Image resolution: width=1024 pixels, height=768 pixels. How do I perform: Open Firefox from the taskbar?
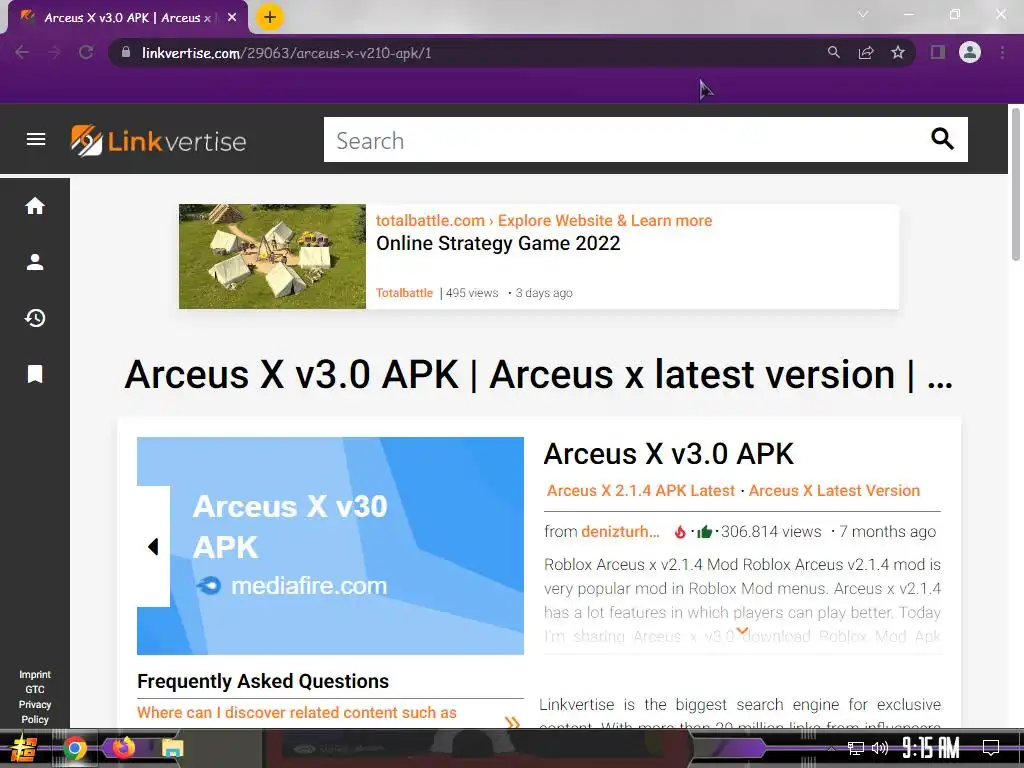(x=123, y=748)
